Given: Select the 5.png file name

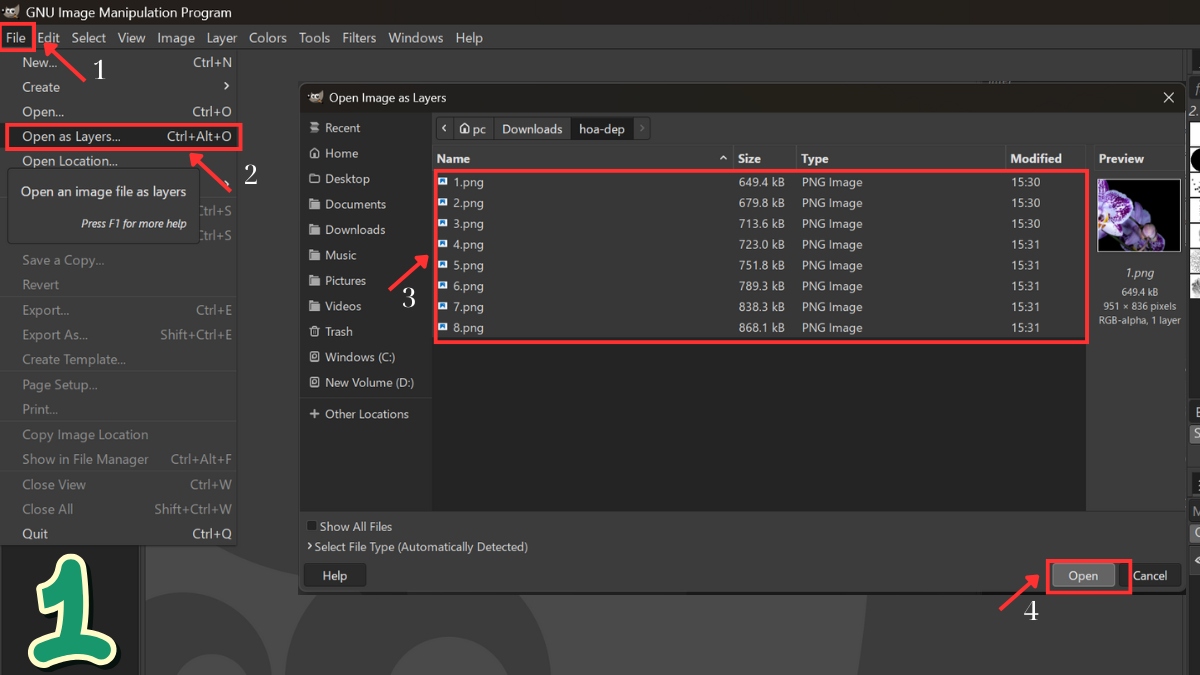Looking at the screenshot, I should tap(468, 266).
